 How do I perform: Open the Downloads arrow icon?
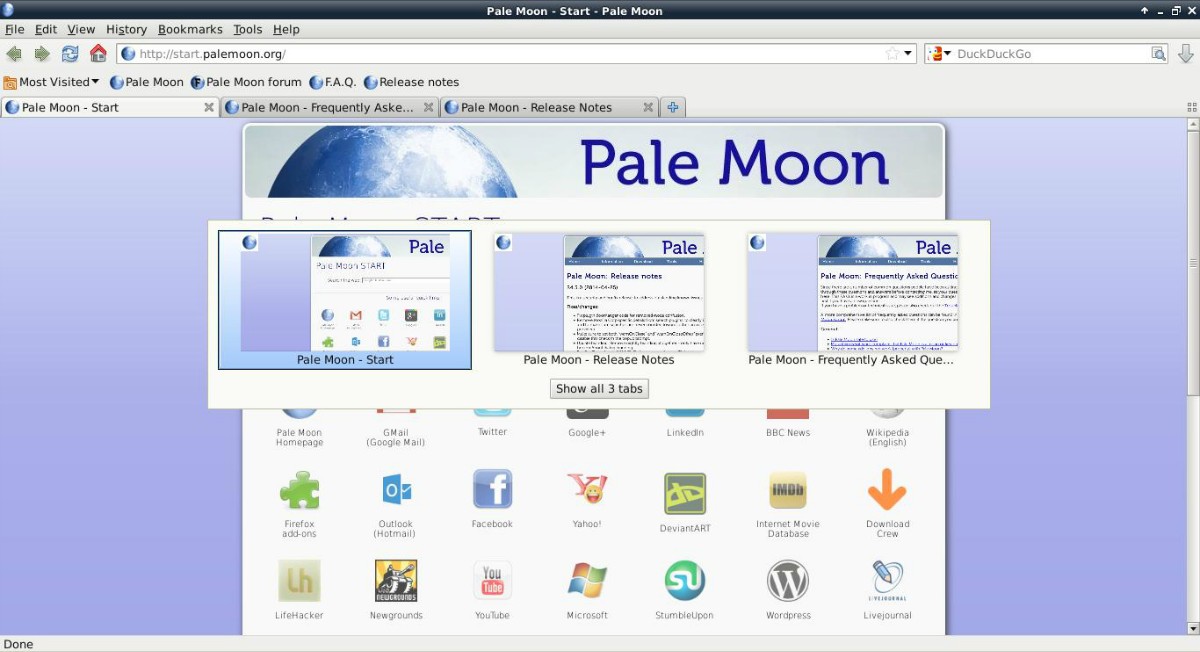click(1186, 54)
